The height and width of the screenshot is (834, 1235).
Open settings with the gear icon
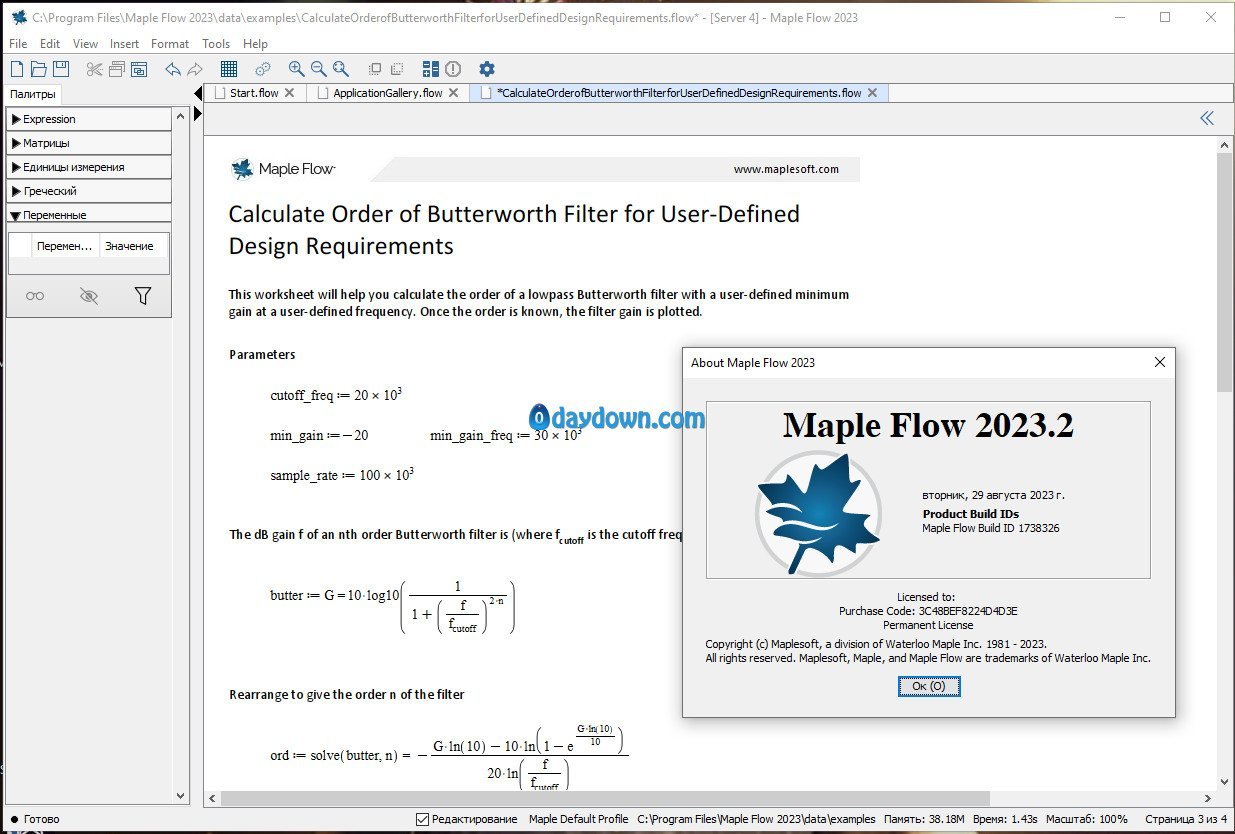point(487,69)
